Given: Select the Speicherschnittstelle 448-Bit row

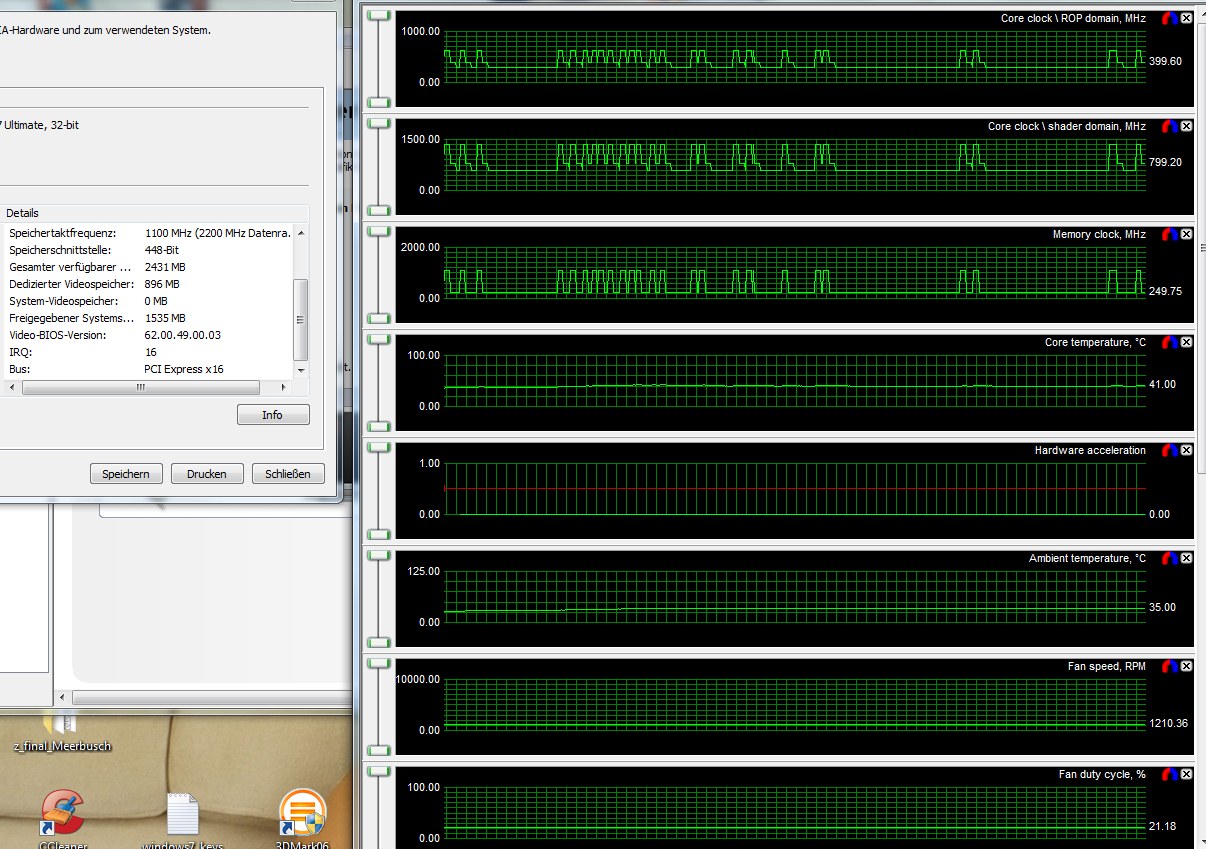Looking at the screenshot, I should click(x=147, y=250).
